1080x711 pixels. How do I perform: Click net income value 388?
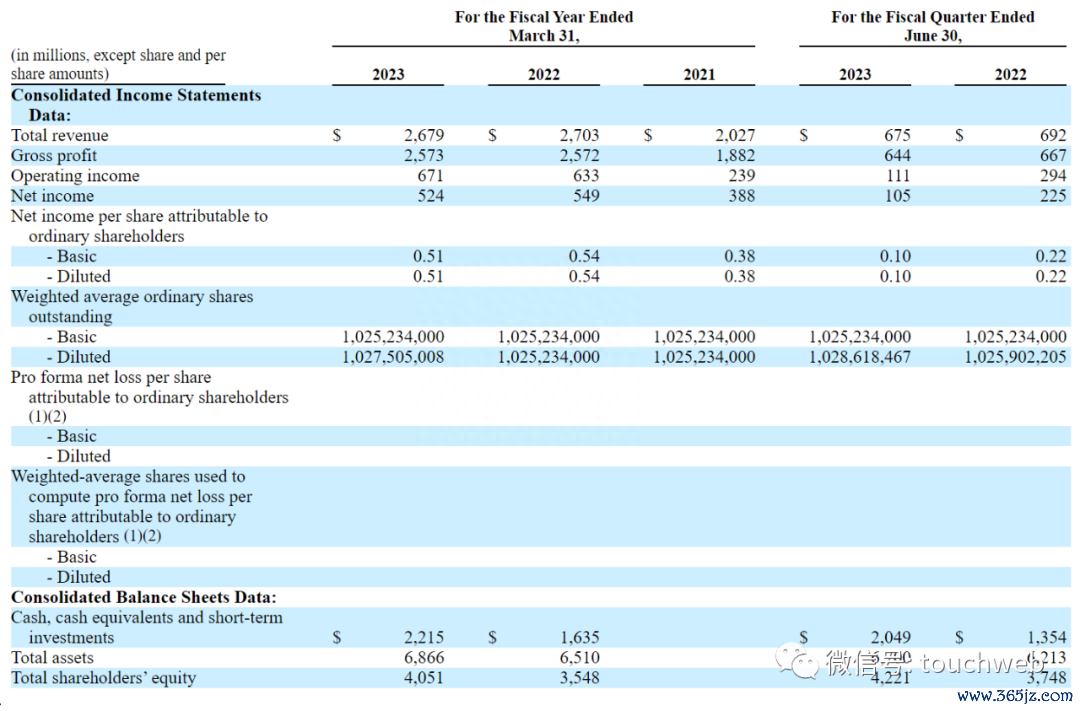coord(742,196)
